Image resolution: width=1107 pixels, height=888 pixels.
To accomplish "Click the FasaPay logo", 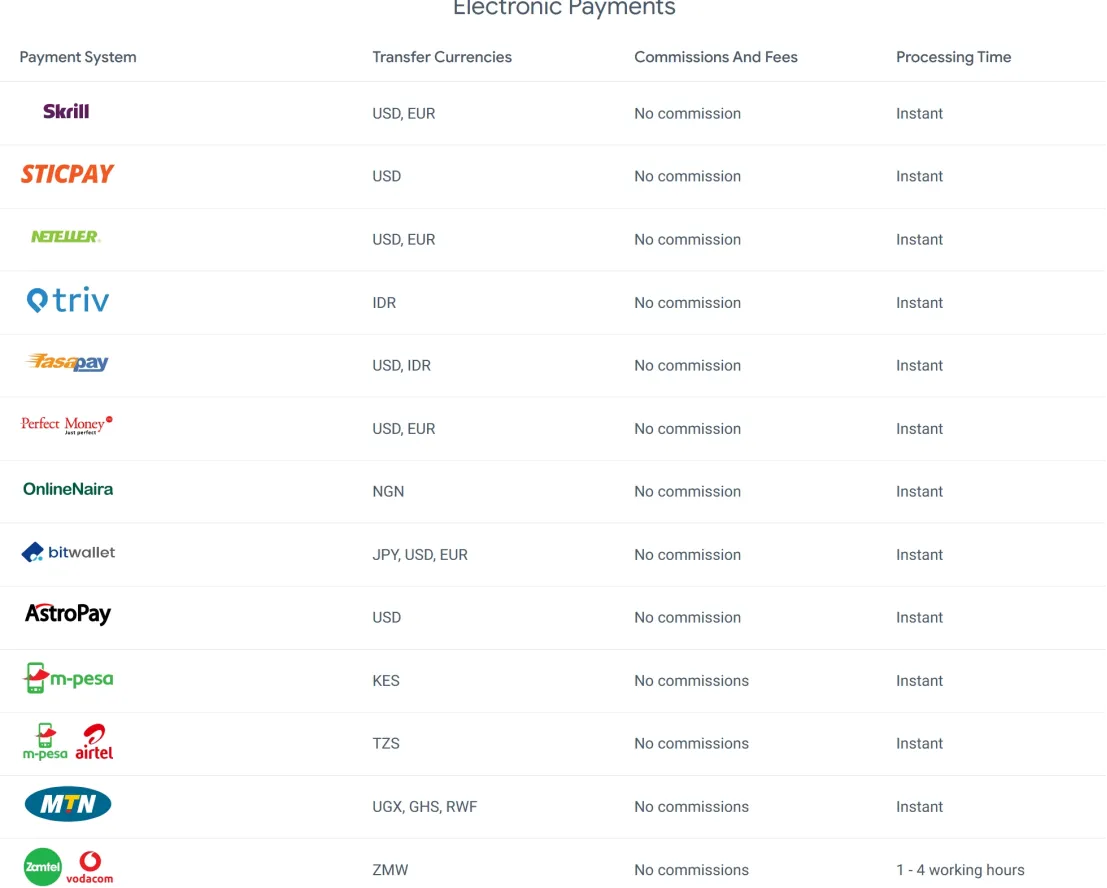I will (x=67, y=363).
